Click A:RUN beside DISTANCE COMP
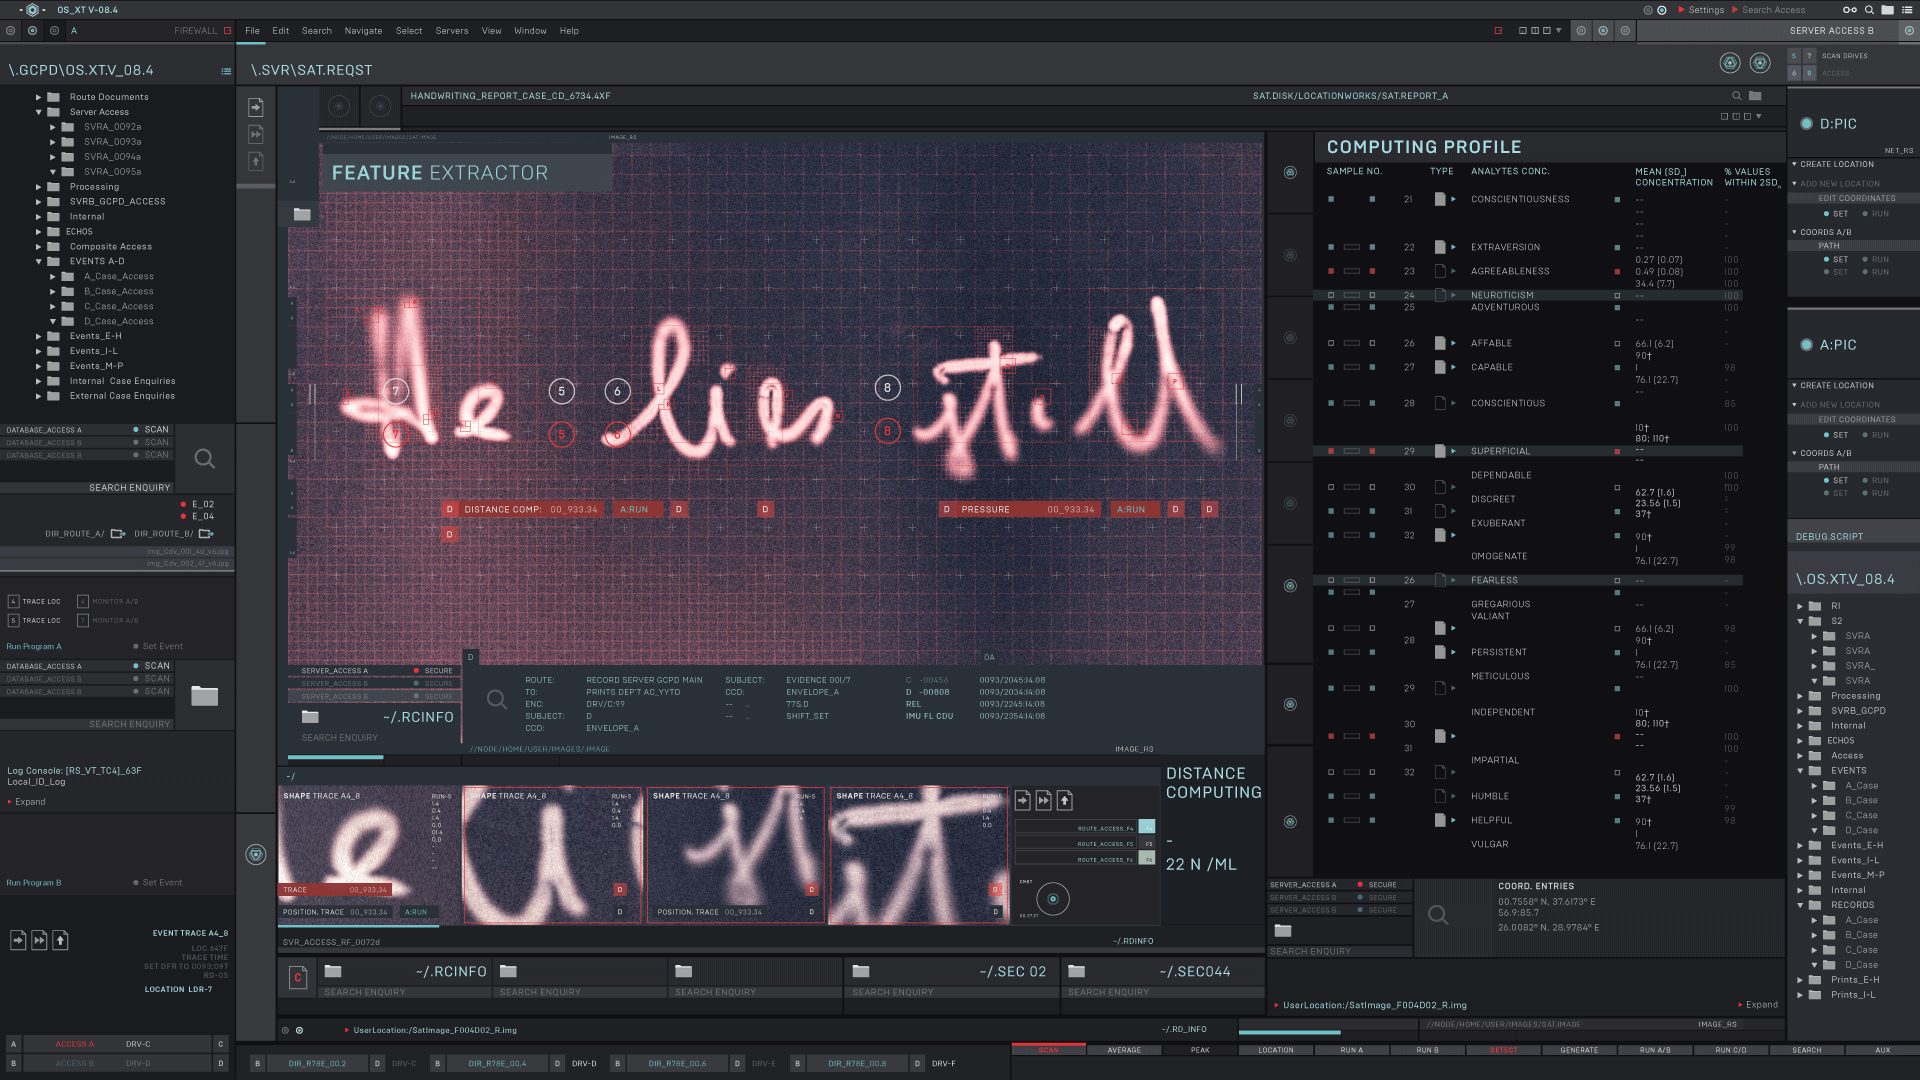 [x=635, y=510]
